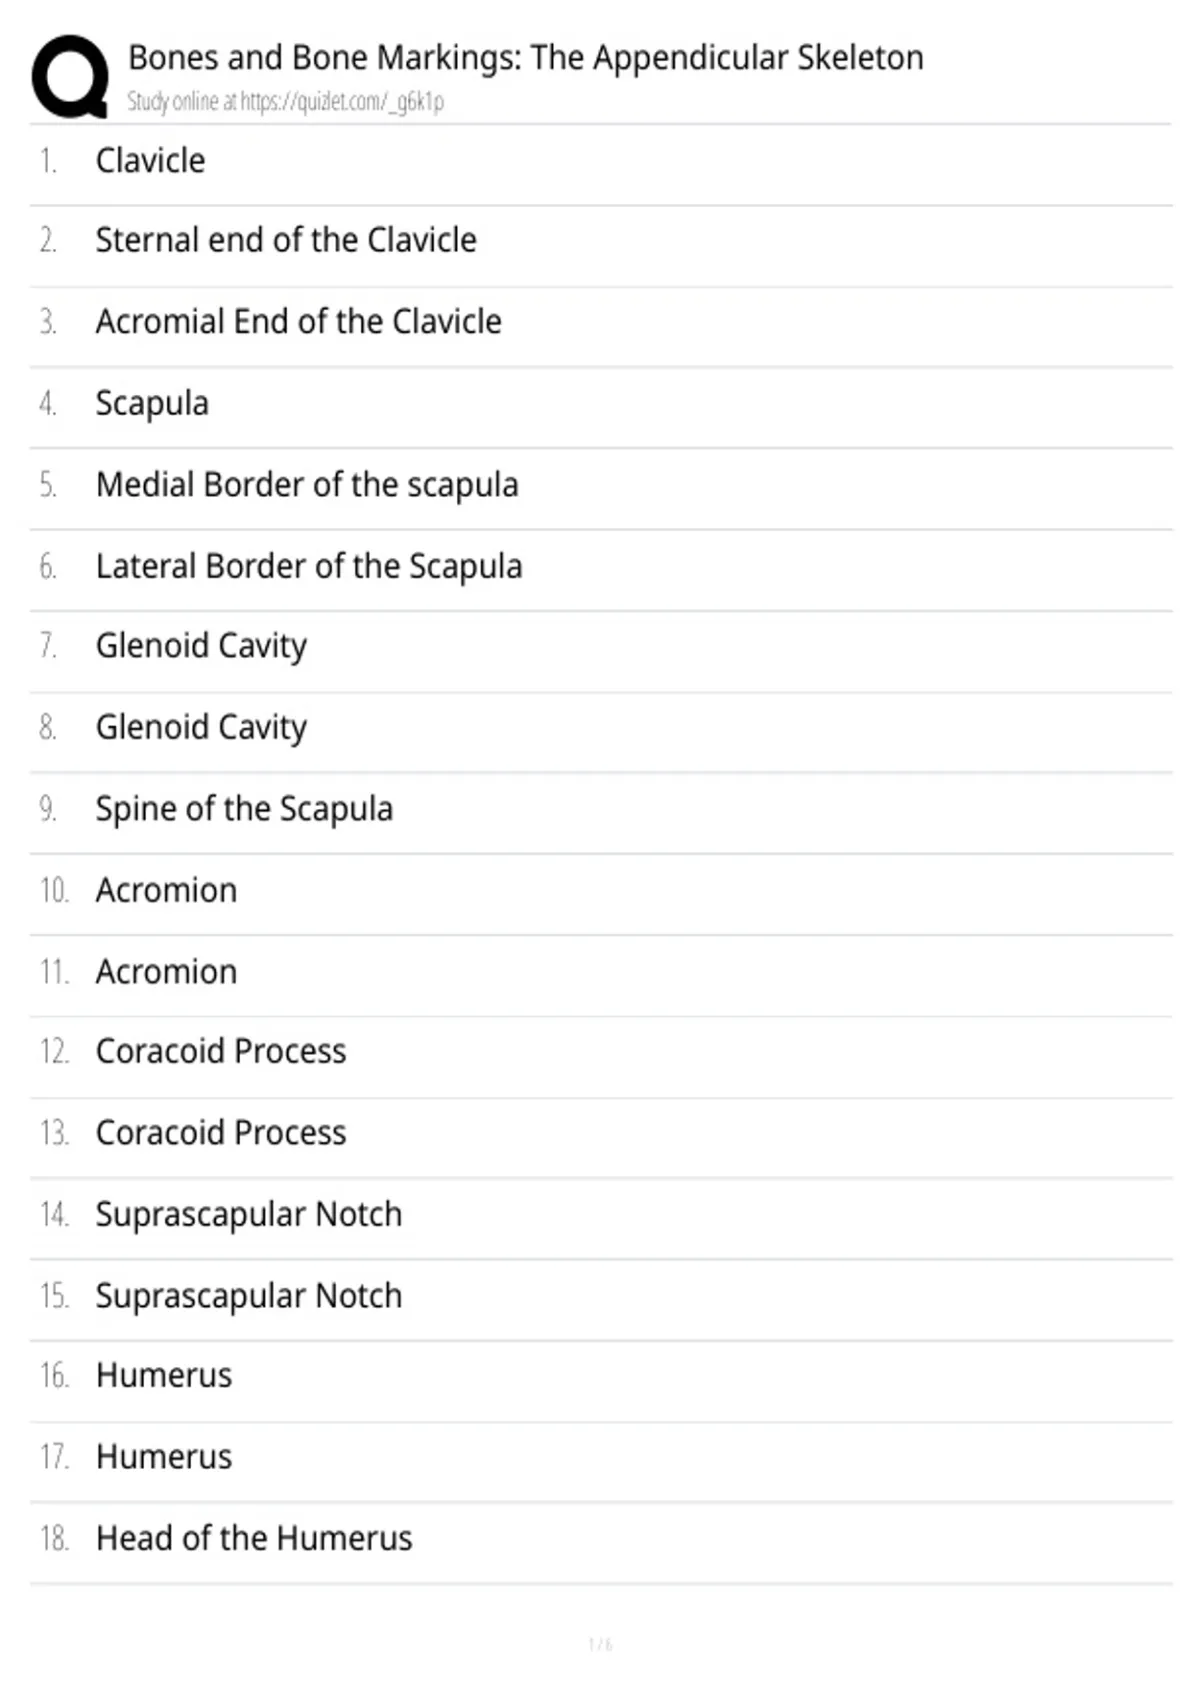Viewport: 1200px width, 1700px height.
Task: Select the Clavicle term in row 1
Action: pyautogui.click(x=150, y=161)
